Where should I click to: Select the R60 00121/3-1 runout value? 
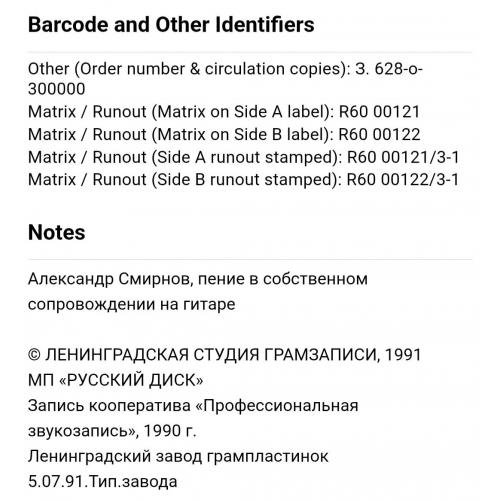click(x=403, y=157)
